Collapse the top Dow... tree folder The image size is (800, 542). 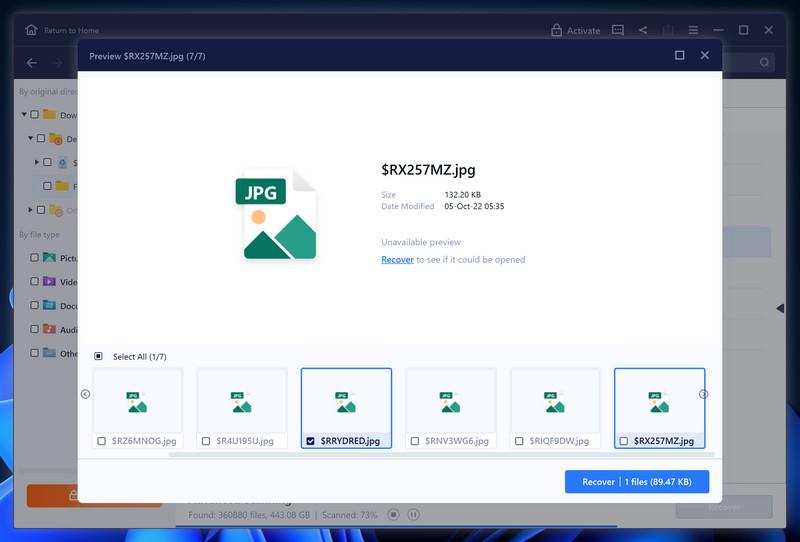(x=24, y=114)
